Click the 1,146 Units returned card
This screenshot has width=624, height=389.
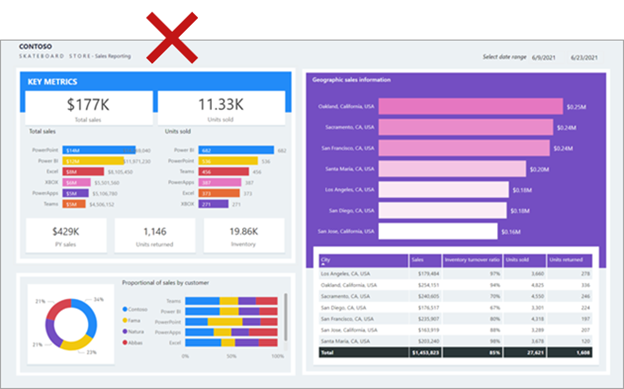[155, 236]
